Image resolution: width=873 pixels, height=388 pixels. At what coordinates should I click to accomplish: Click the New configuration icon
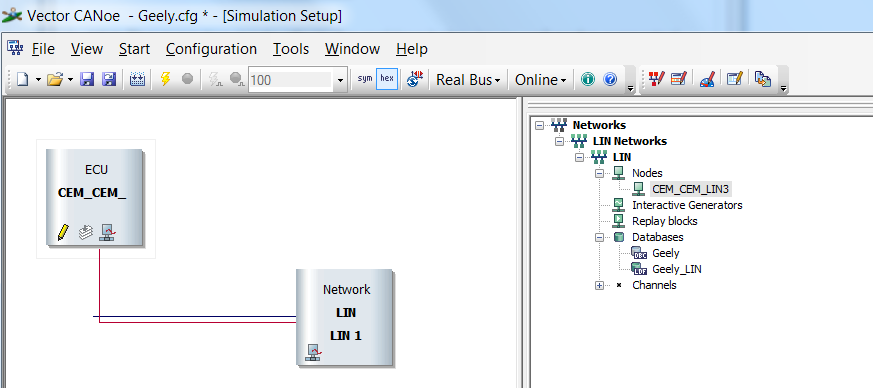(x=22, y=80)
